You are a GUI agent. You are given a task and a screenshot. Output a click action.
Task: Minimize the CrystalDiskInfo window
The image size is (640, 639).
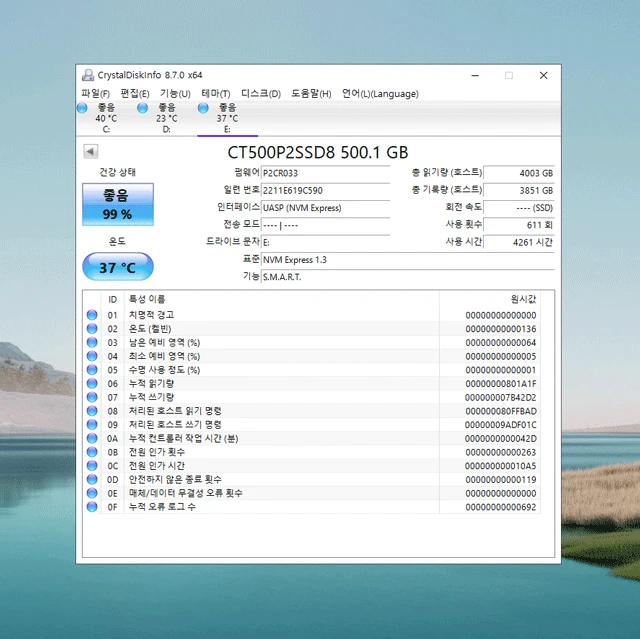click(x=475, y=75)
